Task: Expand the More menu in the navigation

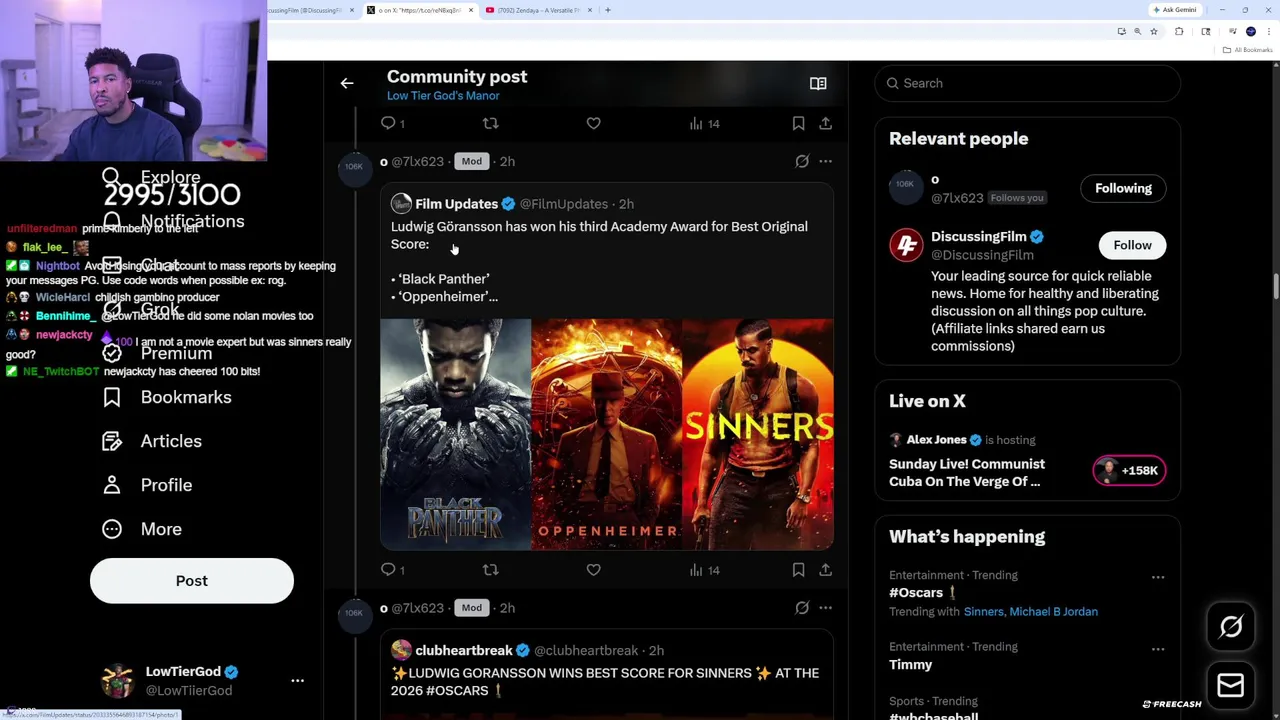Action: [142, 529]
